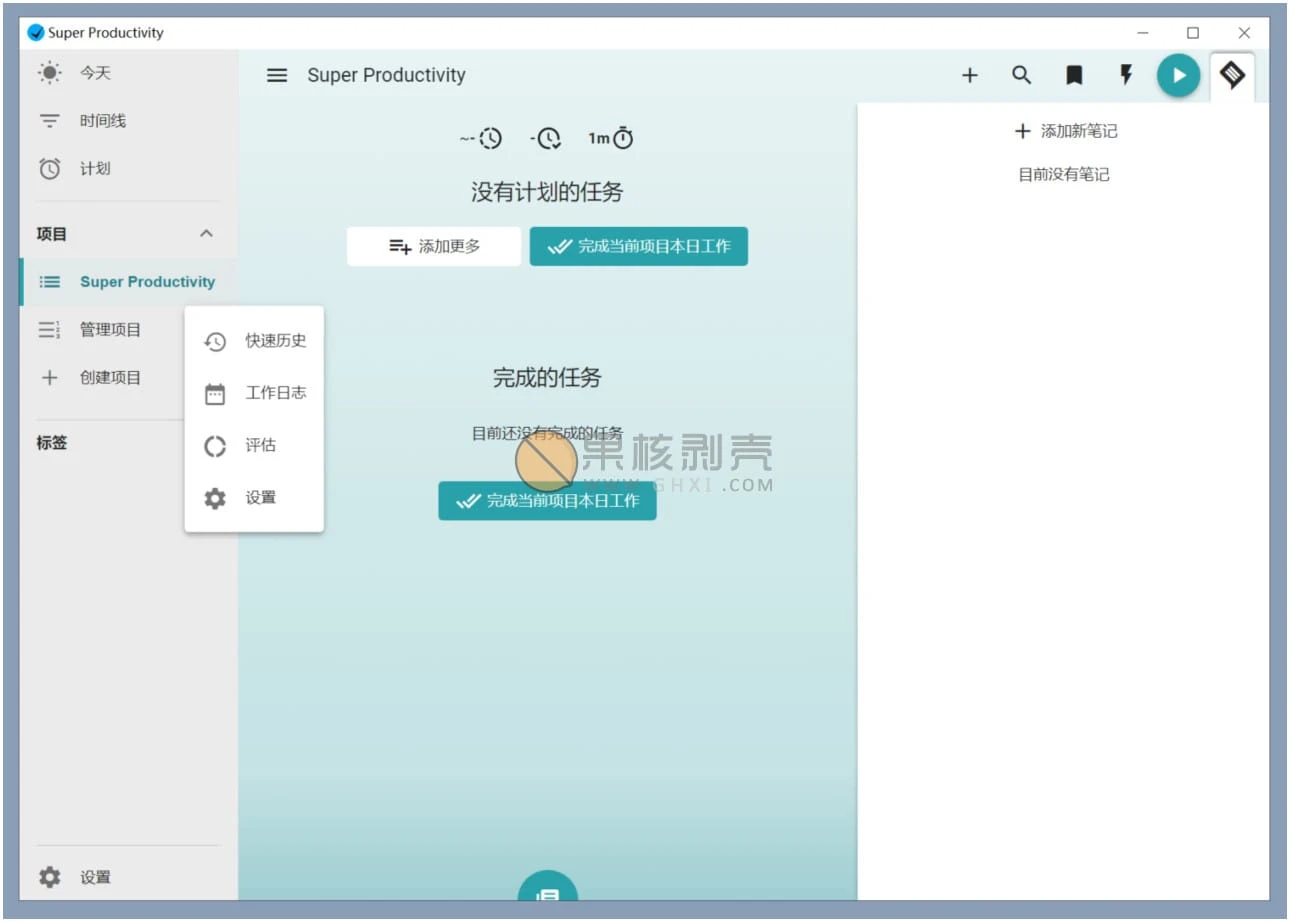This screenshot has width=1290, height=922.
Task: Expand the 标签 section in sidebar
Action: (x=51, y=443)
